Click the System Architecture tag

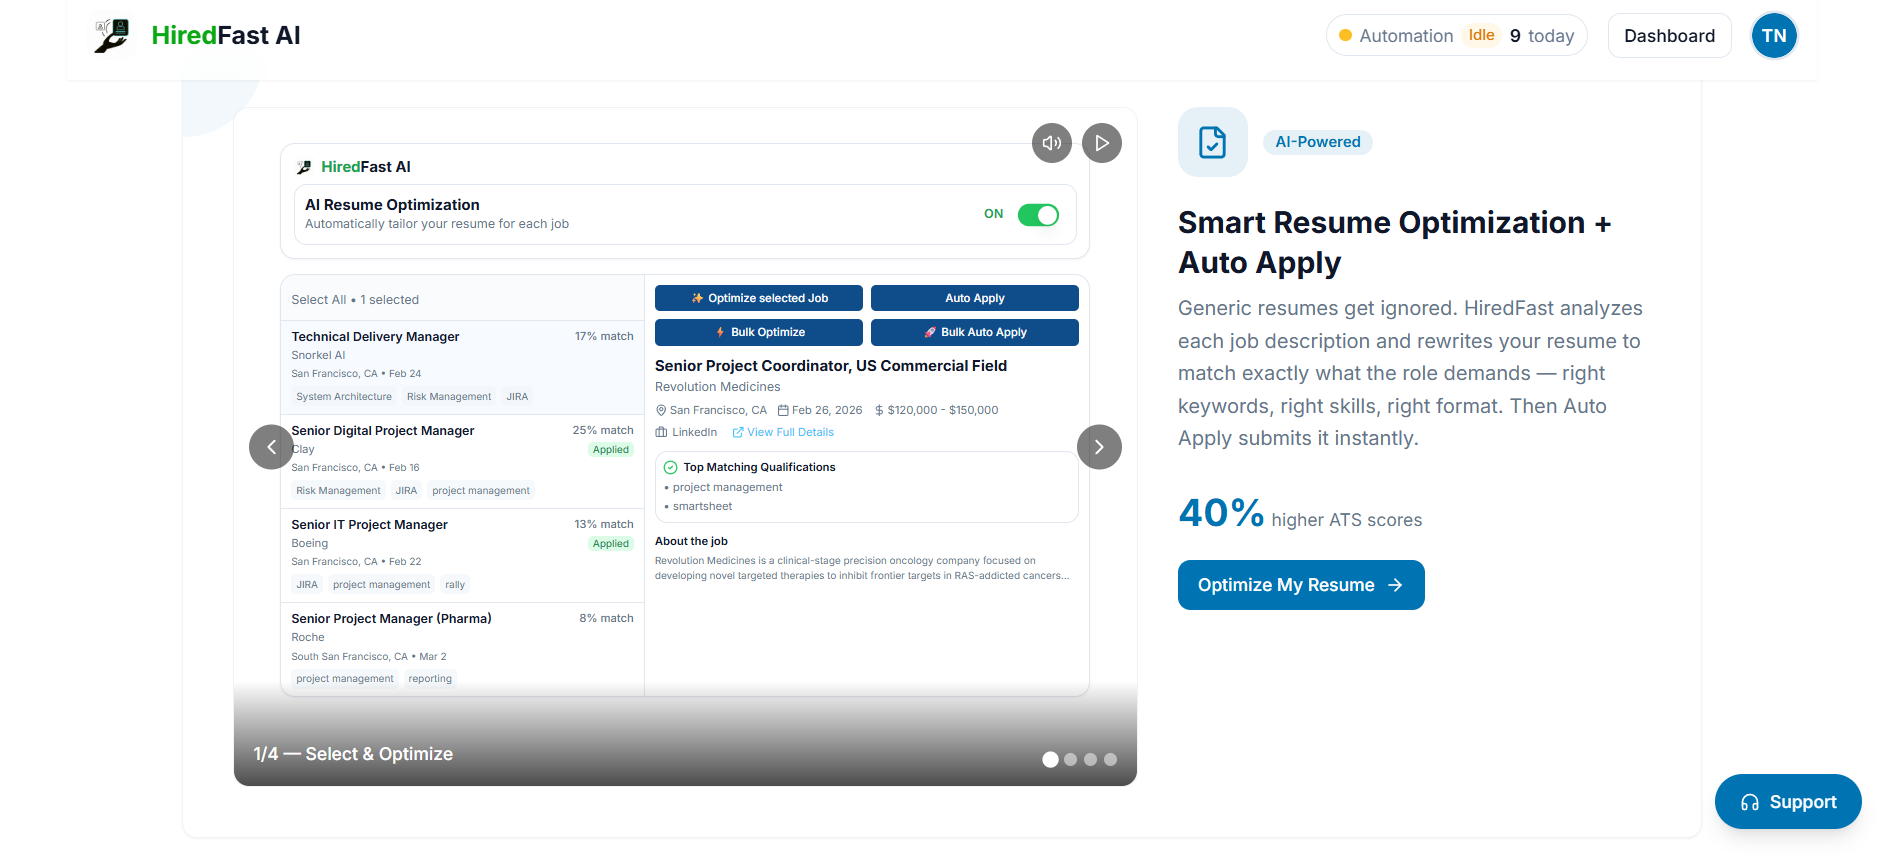coord(344,397)
